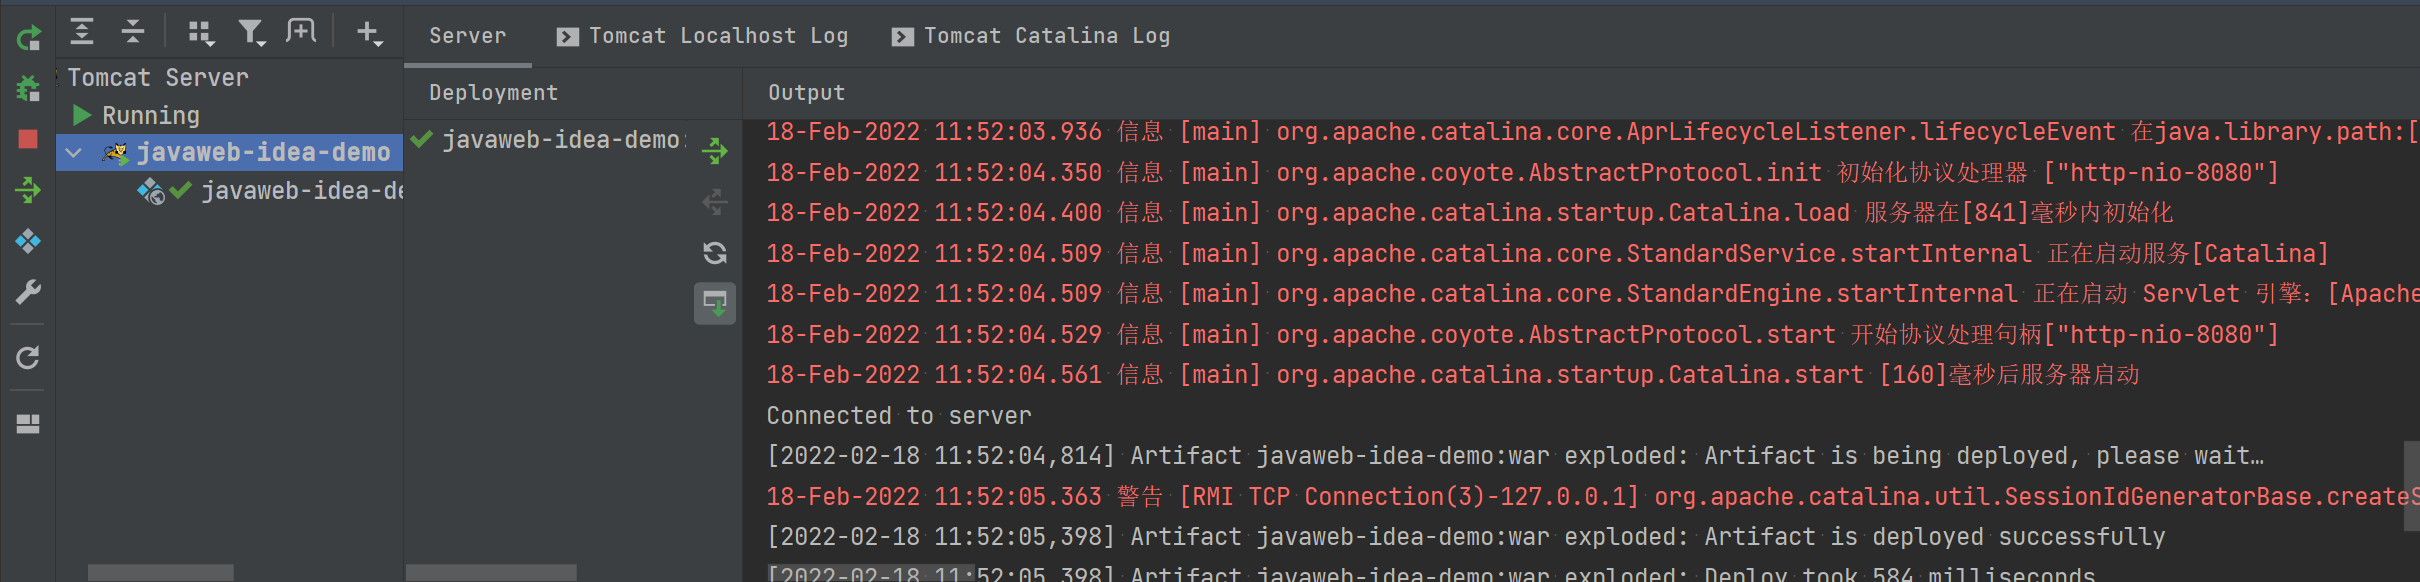Select the Server tab
Screen dimensions: 2420x582
tap(467, 36)
